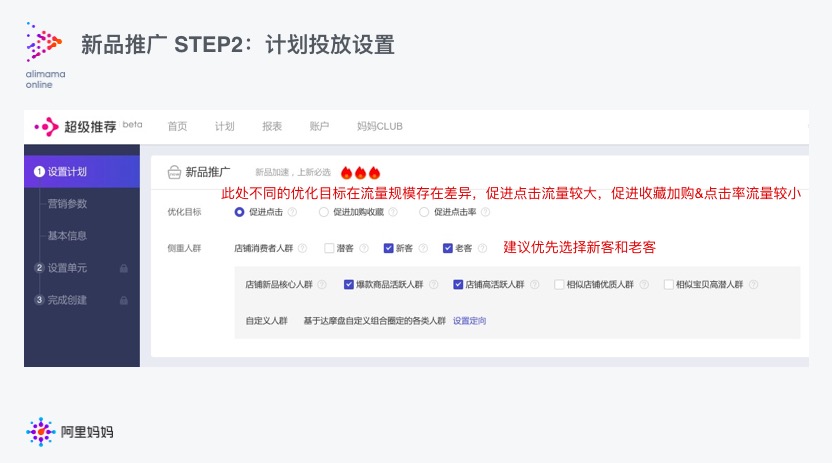Click the lock icon beside 设置单元
This screenshot has height=463, width=832.
pos(124,268)
